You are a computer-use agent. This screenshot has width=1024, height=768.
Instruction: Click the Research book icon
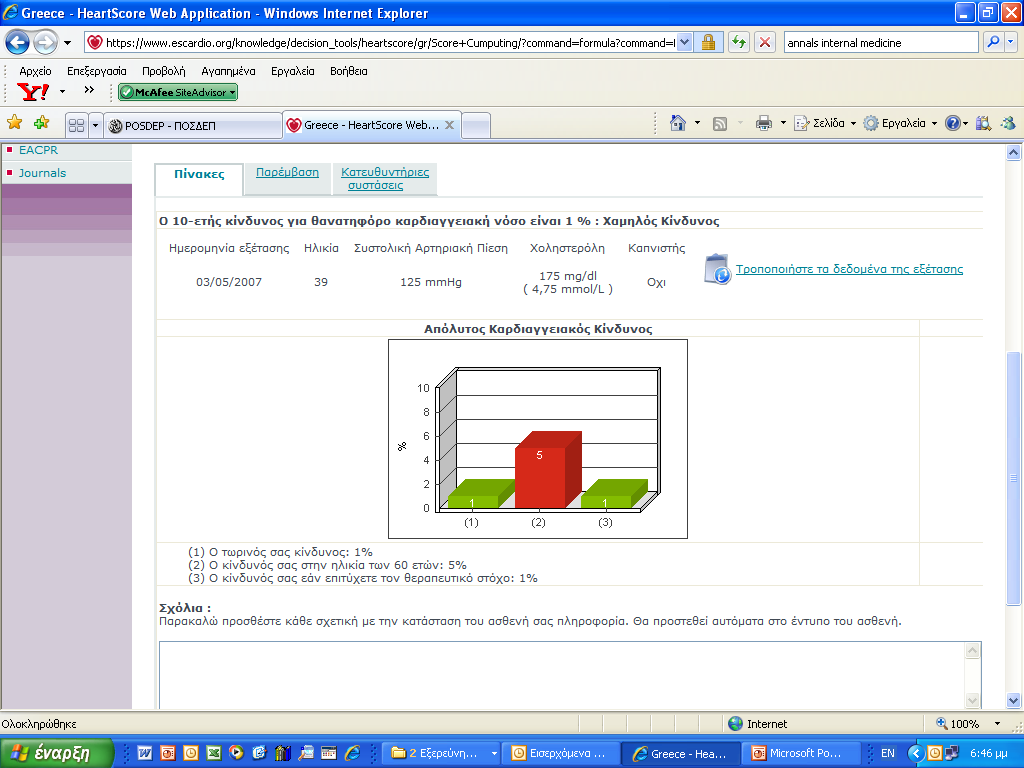(983, 123)
